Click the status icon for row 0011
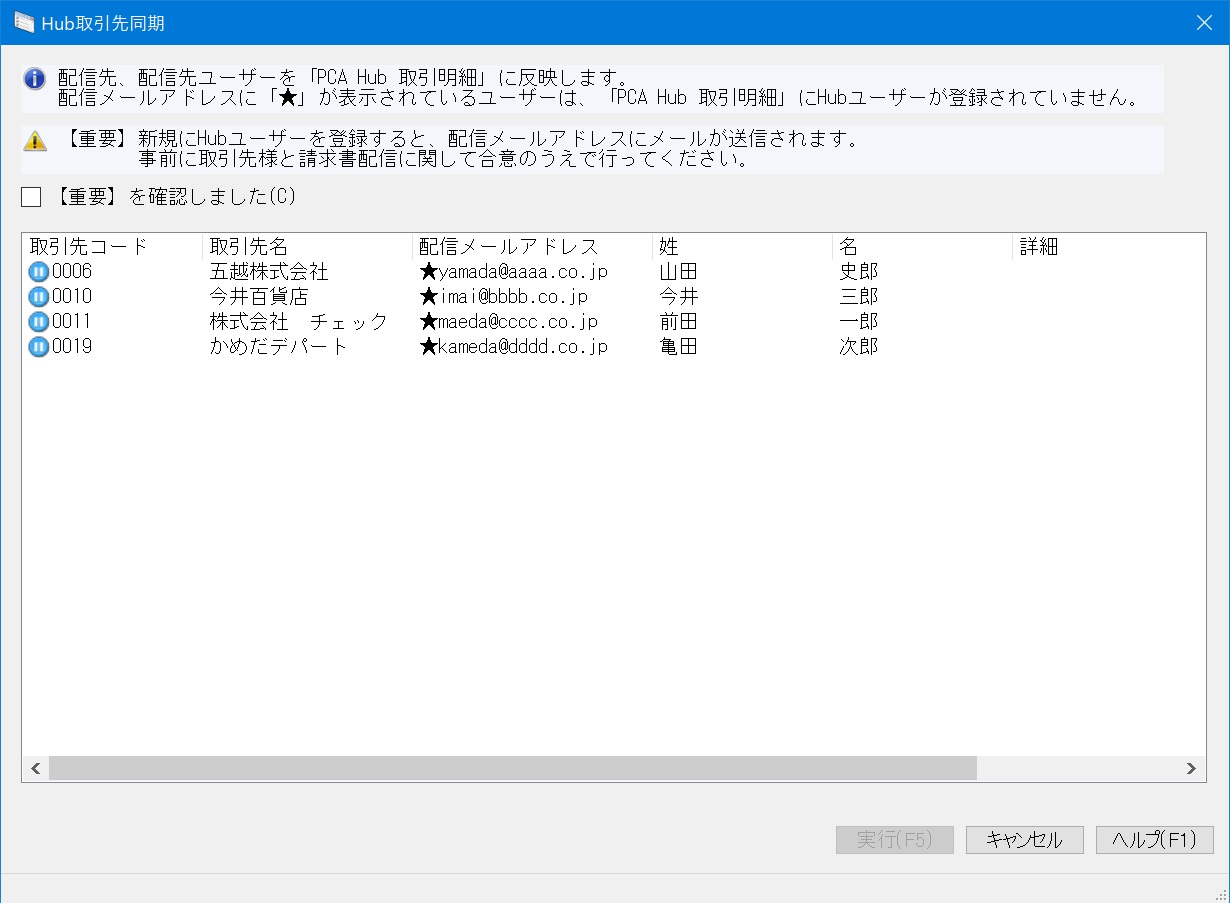Screen dimensions: 1230x903 click(38, 322)
